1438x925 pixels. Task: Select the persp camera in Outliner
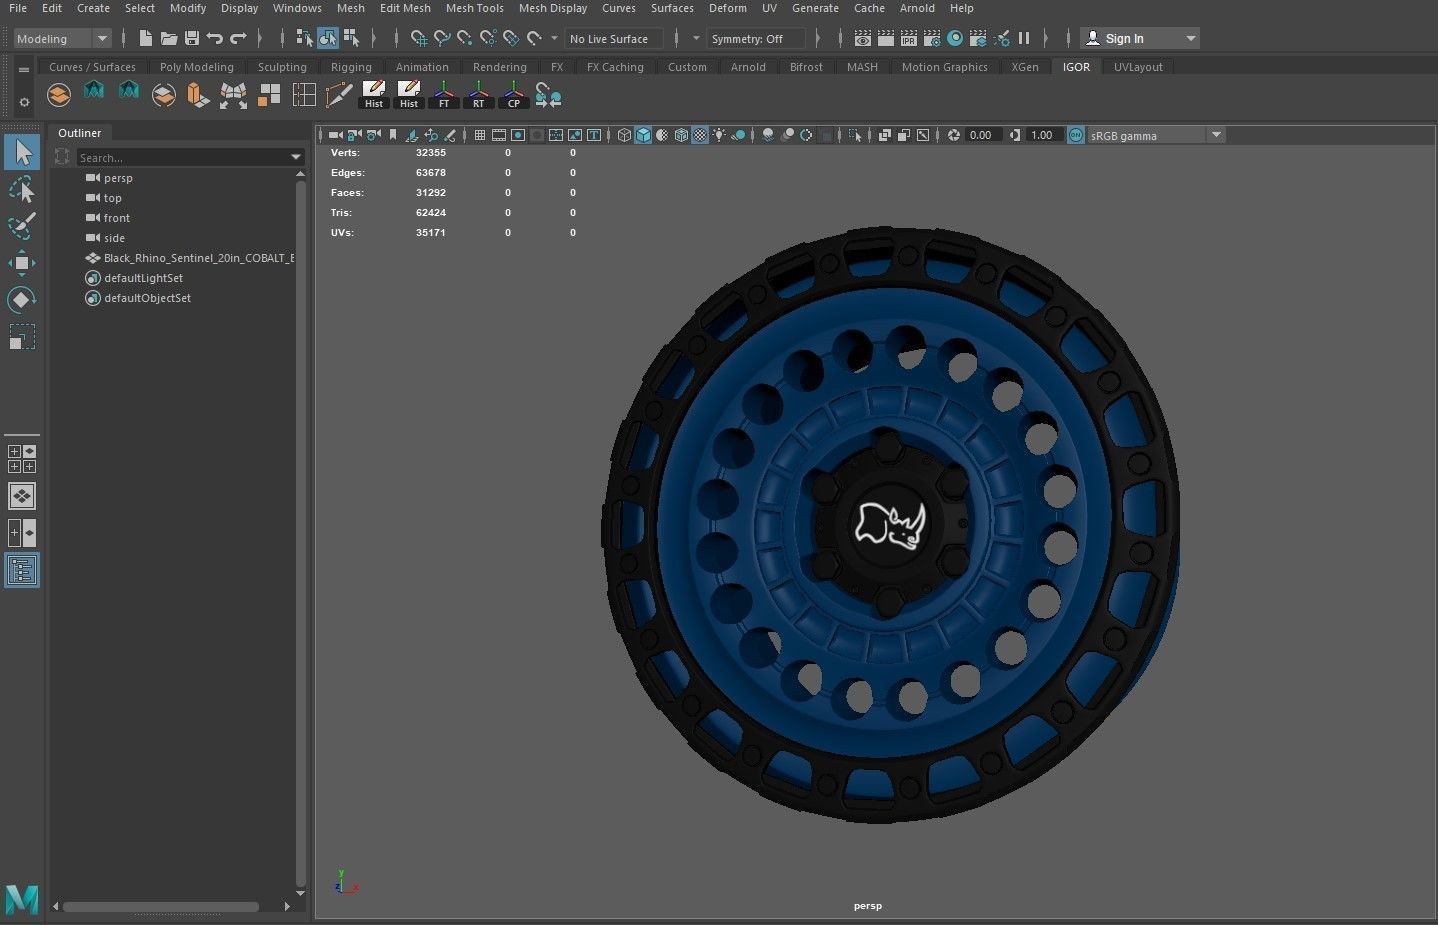coord(118,178)
